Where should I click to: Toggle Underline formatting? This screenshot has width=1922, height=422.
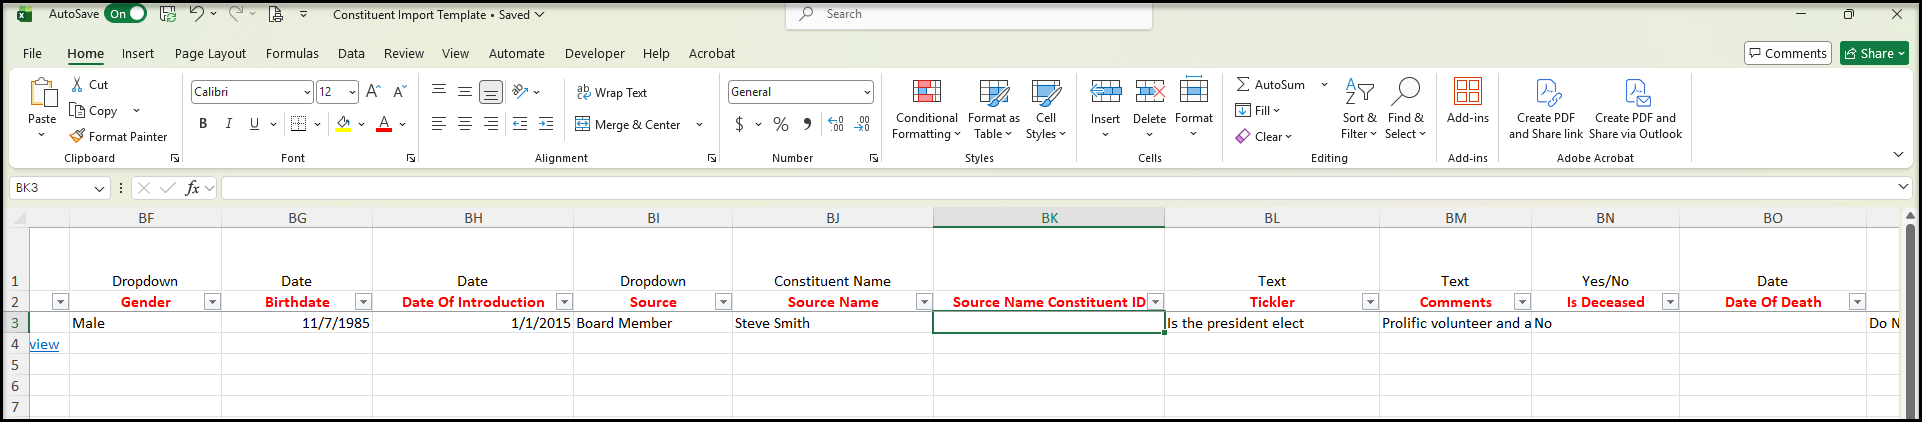coord(254,124)
